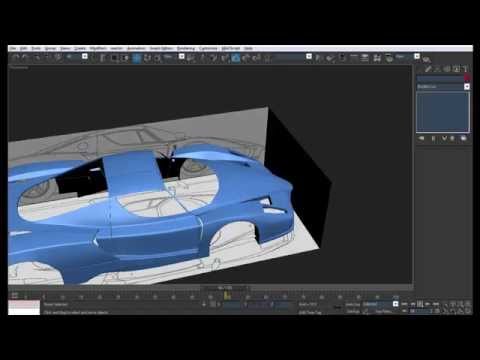Click the Quick Render teapot icon
This screenshot has height=360, width=480.
coord(426,59)
